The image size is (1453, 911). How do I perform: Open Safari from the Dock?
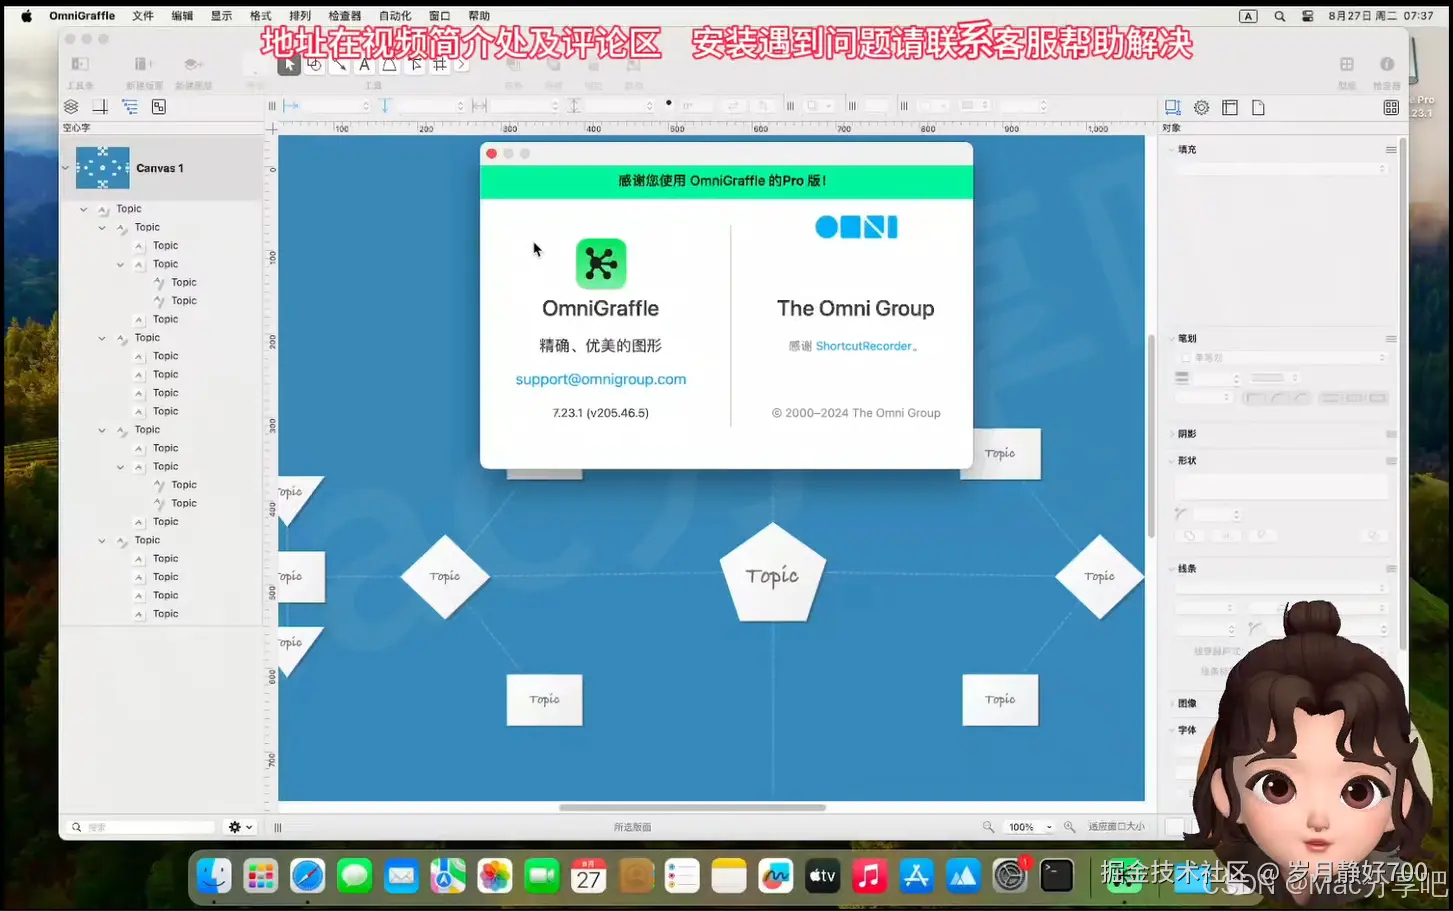[x=307, y=877]
